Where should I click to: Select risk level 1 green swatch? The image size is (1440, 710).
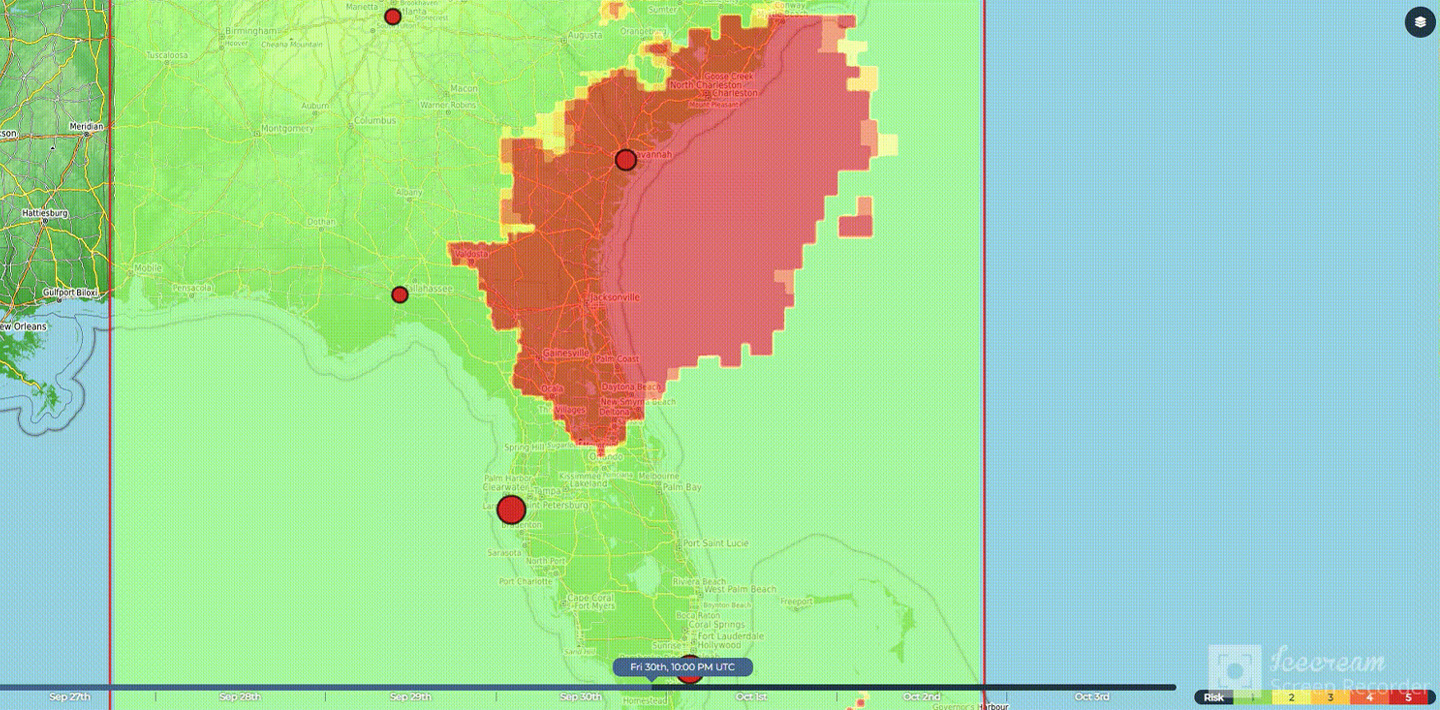pos(1252,697)
